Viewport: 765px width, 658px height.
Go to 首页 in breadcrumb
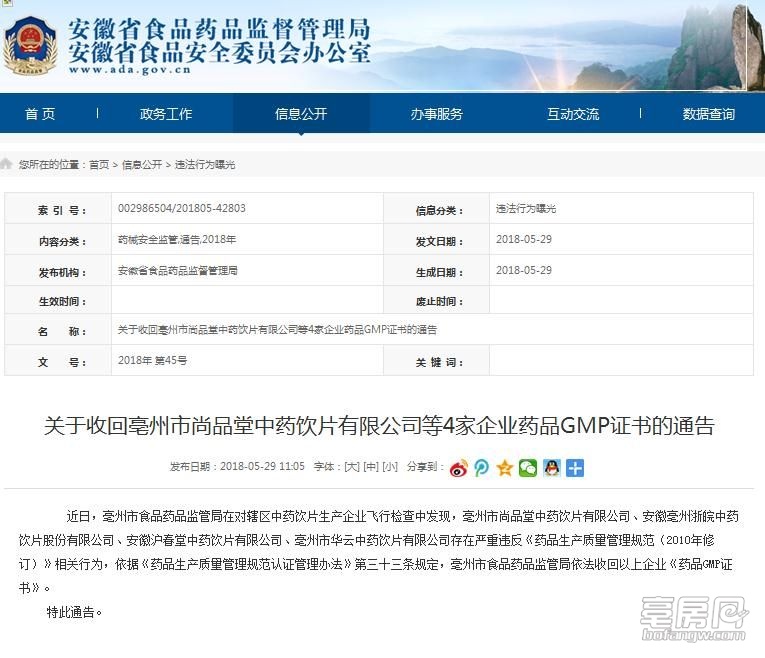[x=99, y=164]
